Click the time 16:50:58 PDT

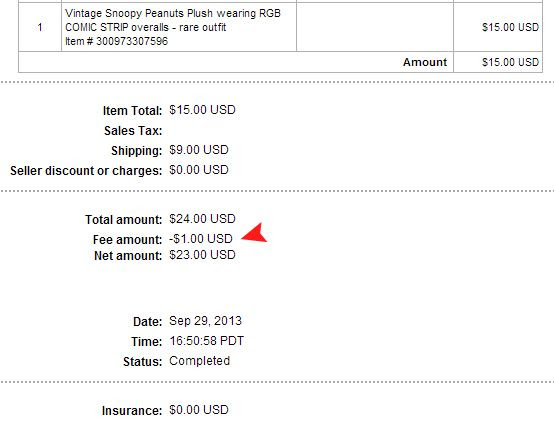(x=206, y=341)
